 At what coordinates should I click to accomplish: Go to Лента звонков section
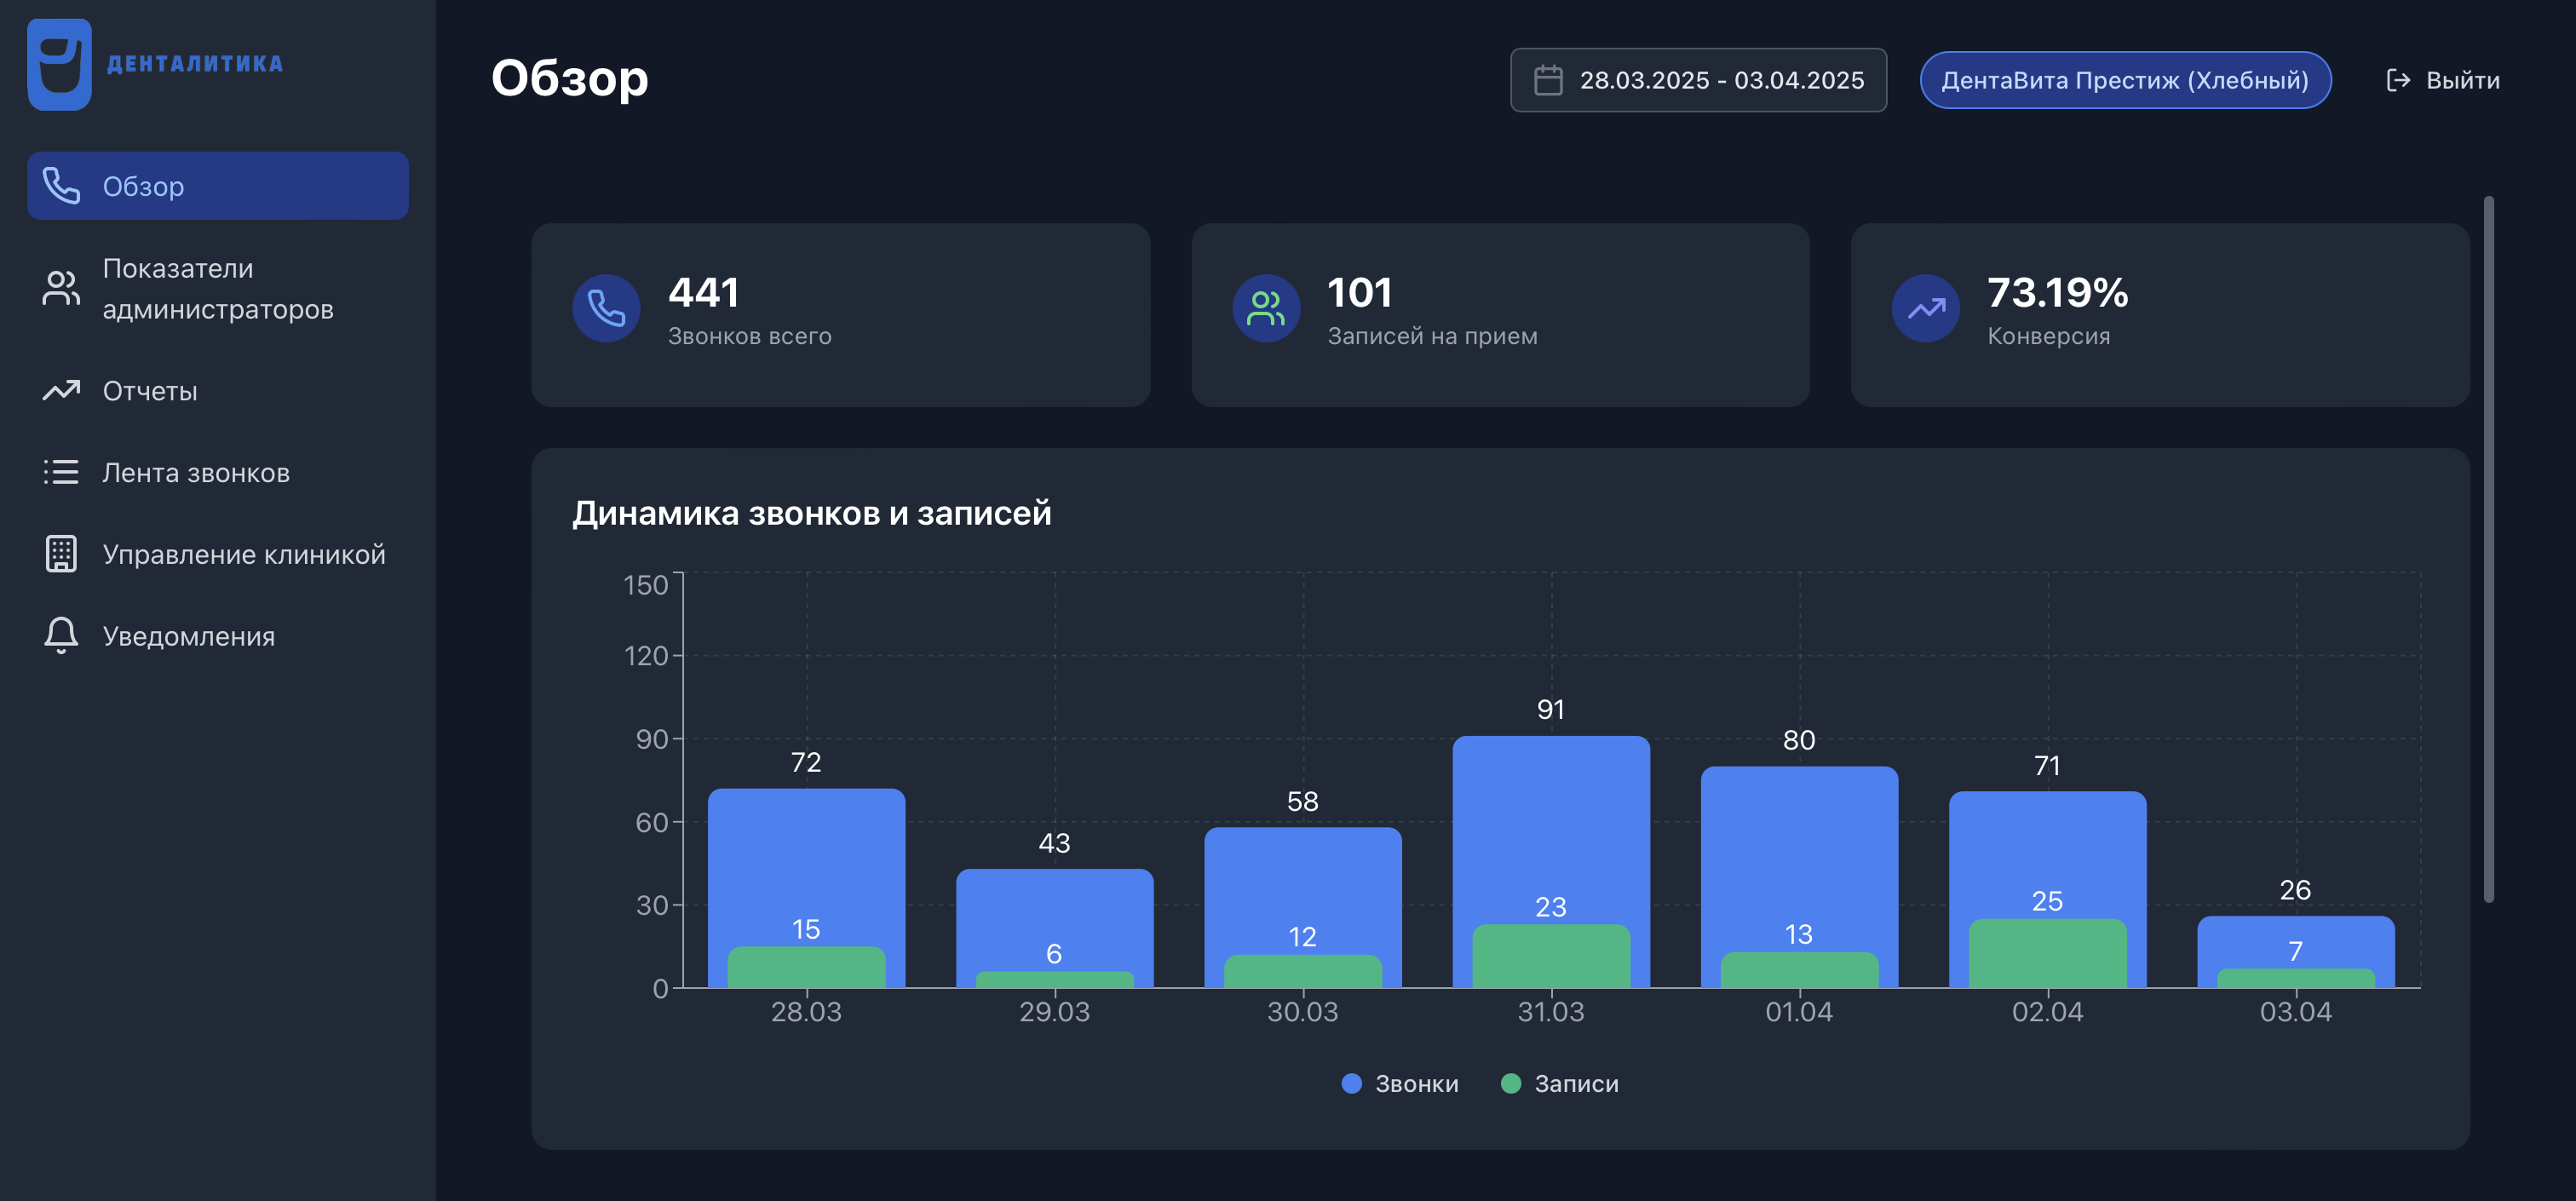196,472
